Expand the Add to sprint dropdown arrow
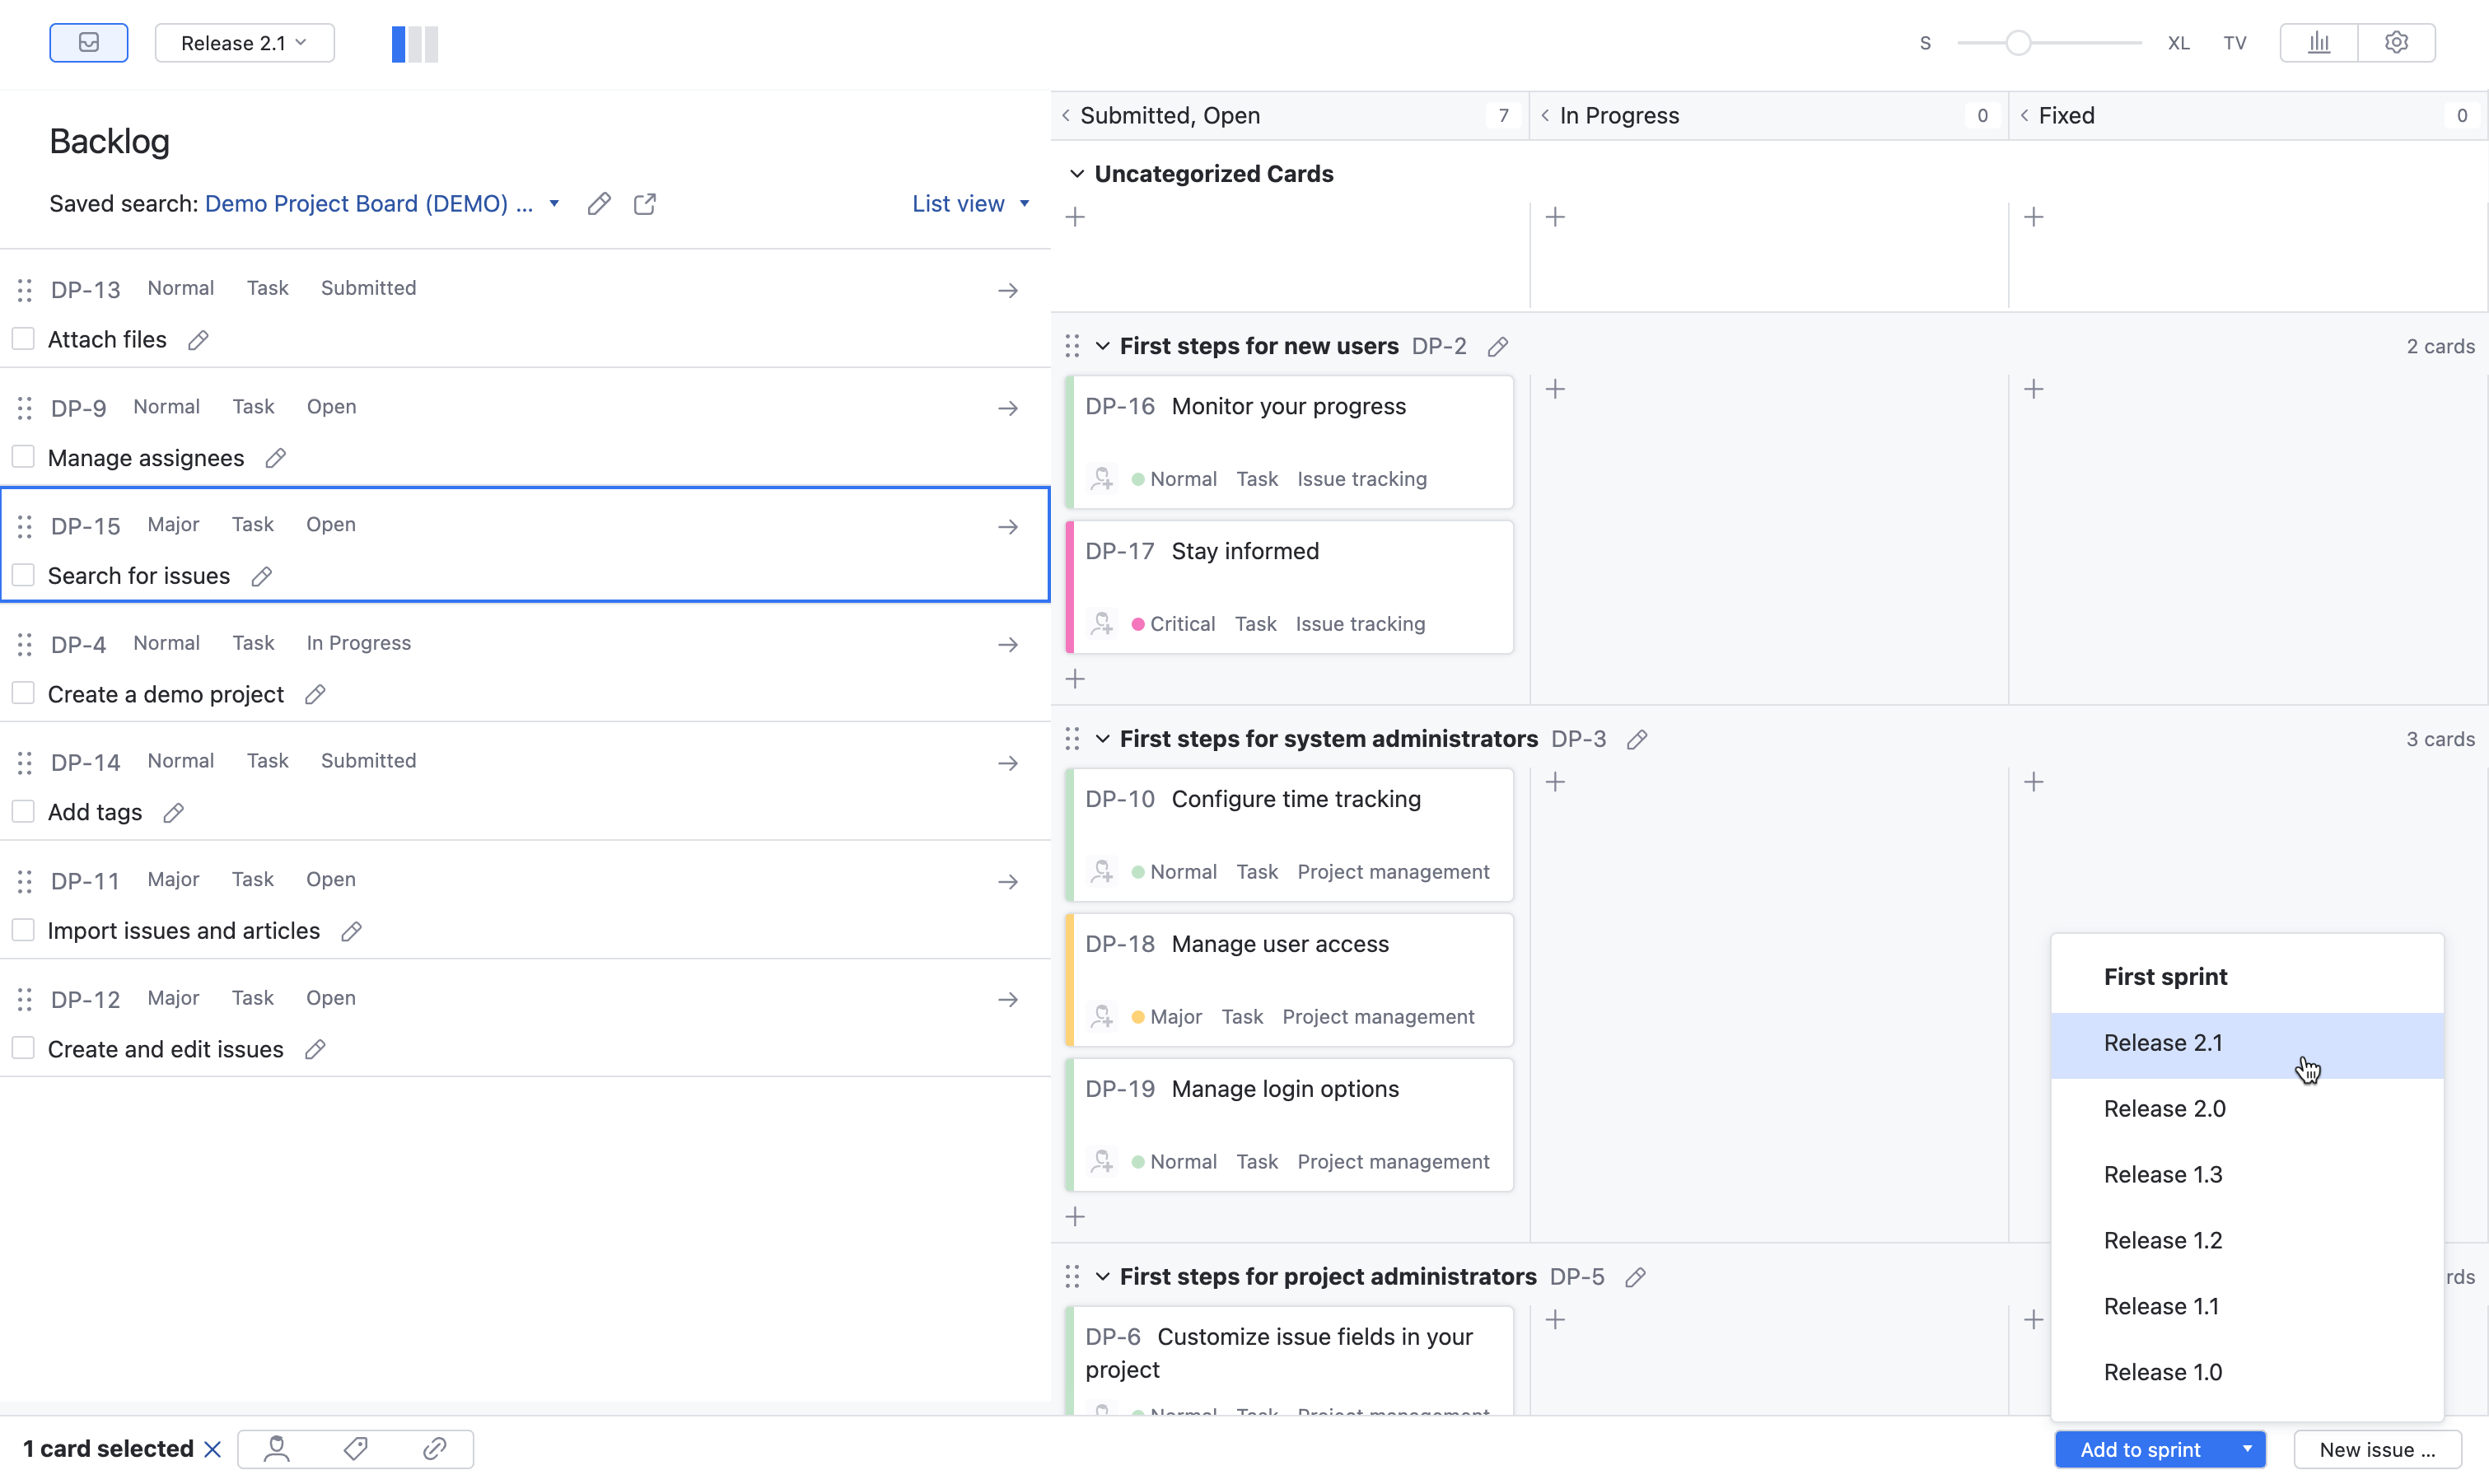 coord(2246,1449)
